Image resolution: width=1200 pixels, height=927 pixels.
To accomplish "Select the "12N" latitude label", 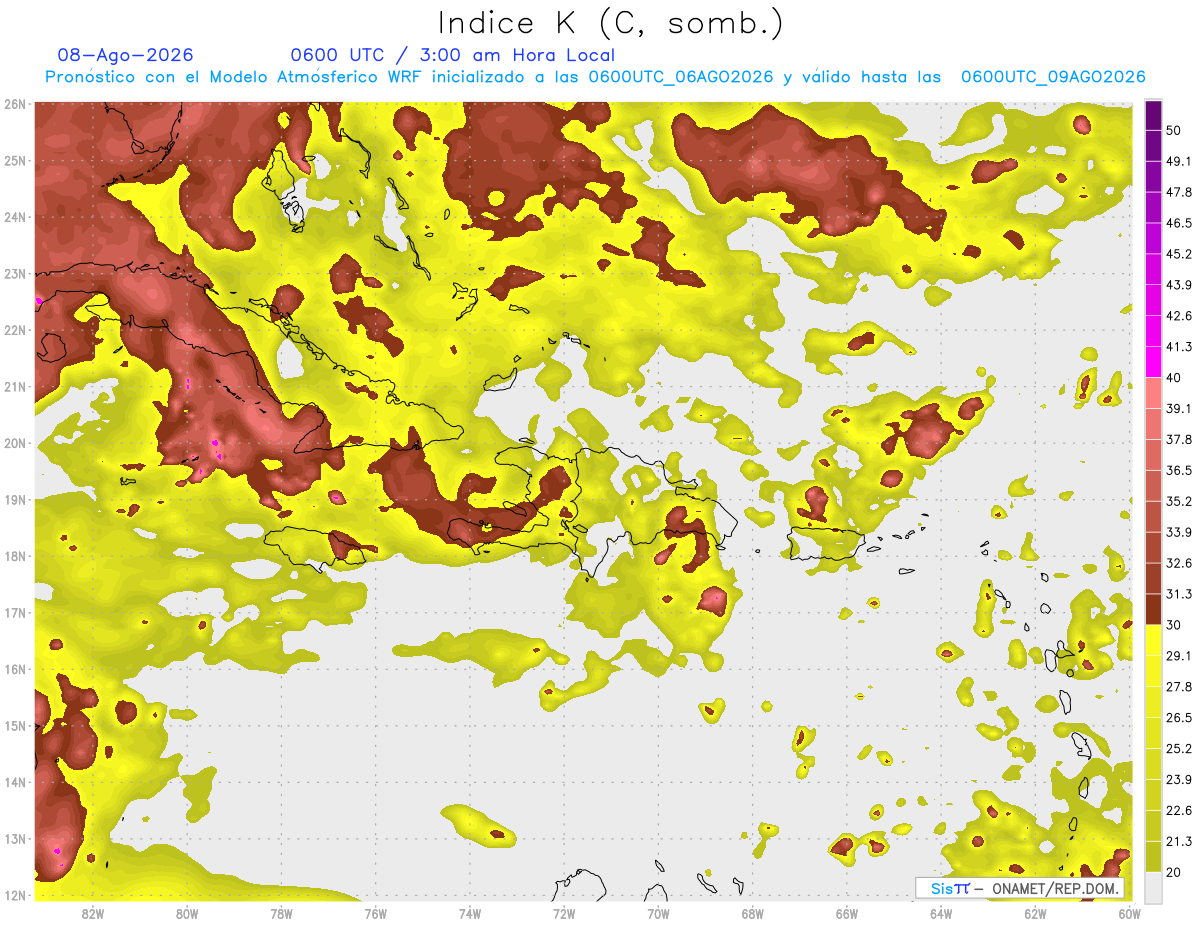I will tap(15, 895).
